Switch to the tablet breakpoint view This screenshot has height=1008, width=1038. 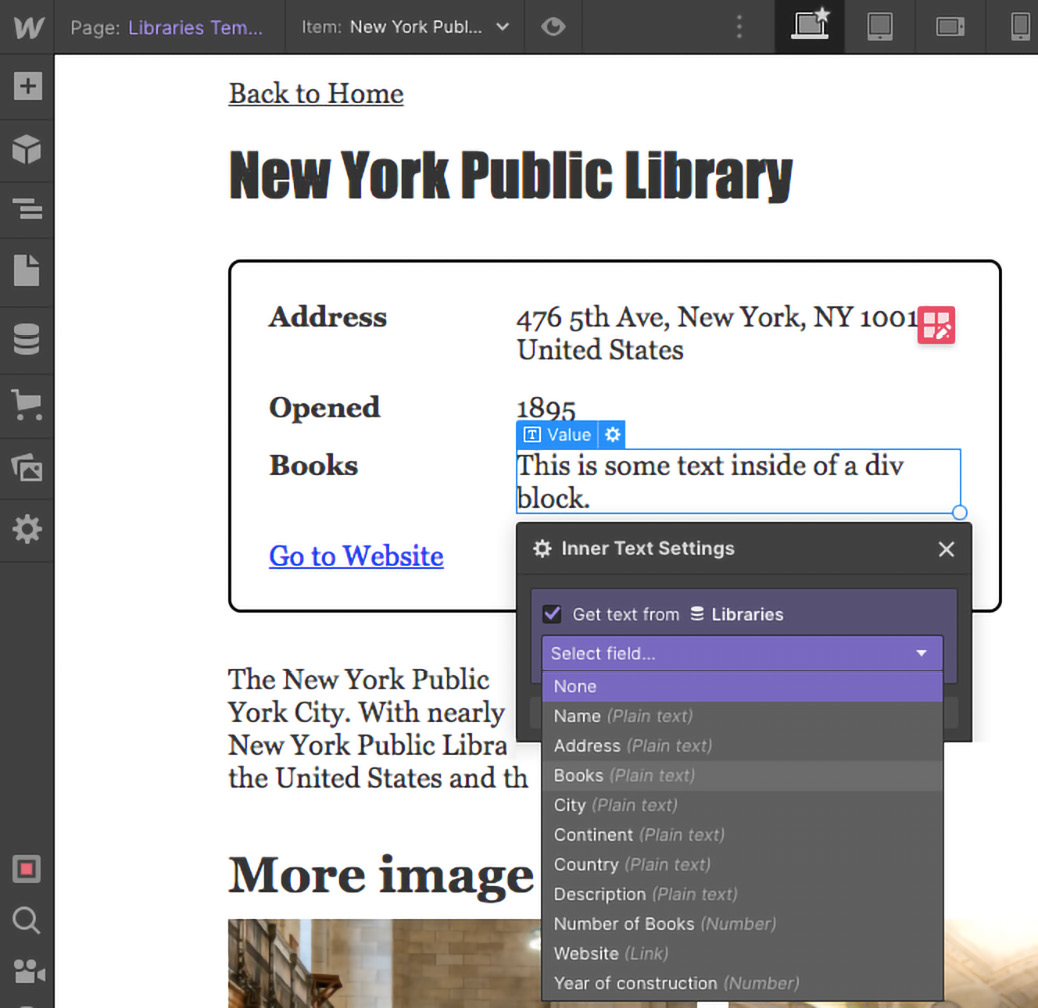point(880,27)
